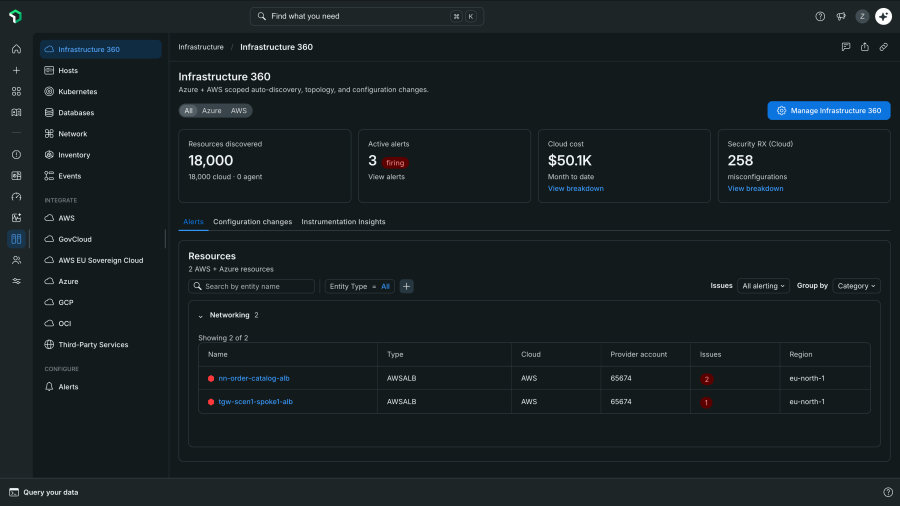Open Network in the sidebar
900x506 pixels.
coord(100,134)
